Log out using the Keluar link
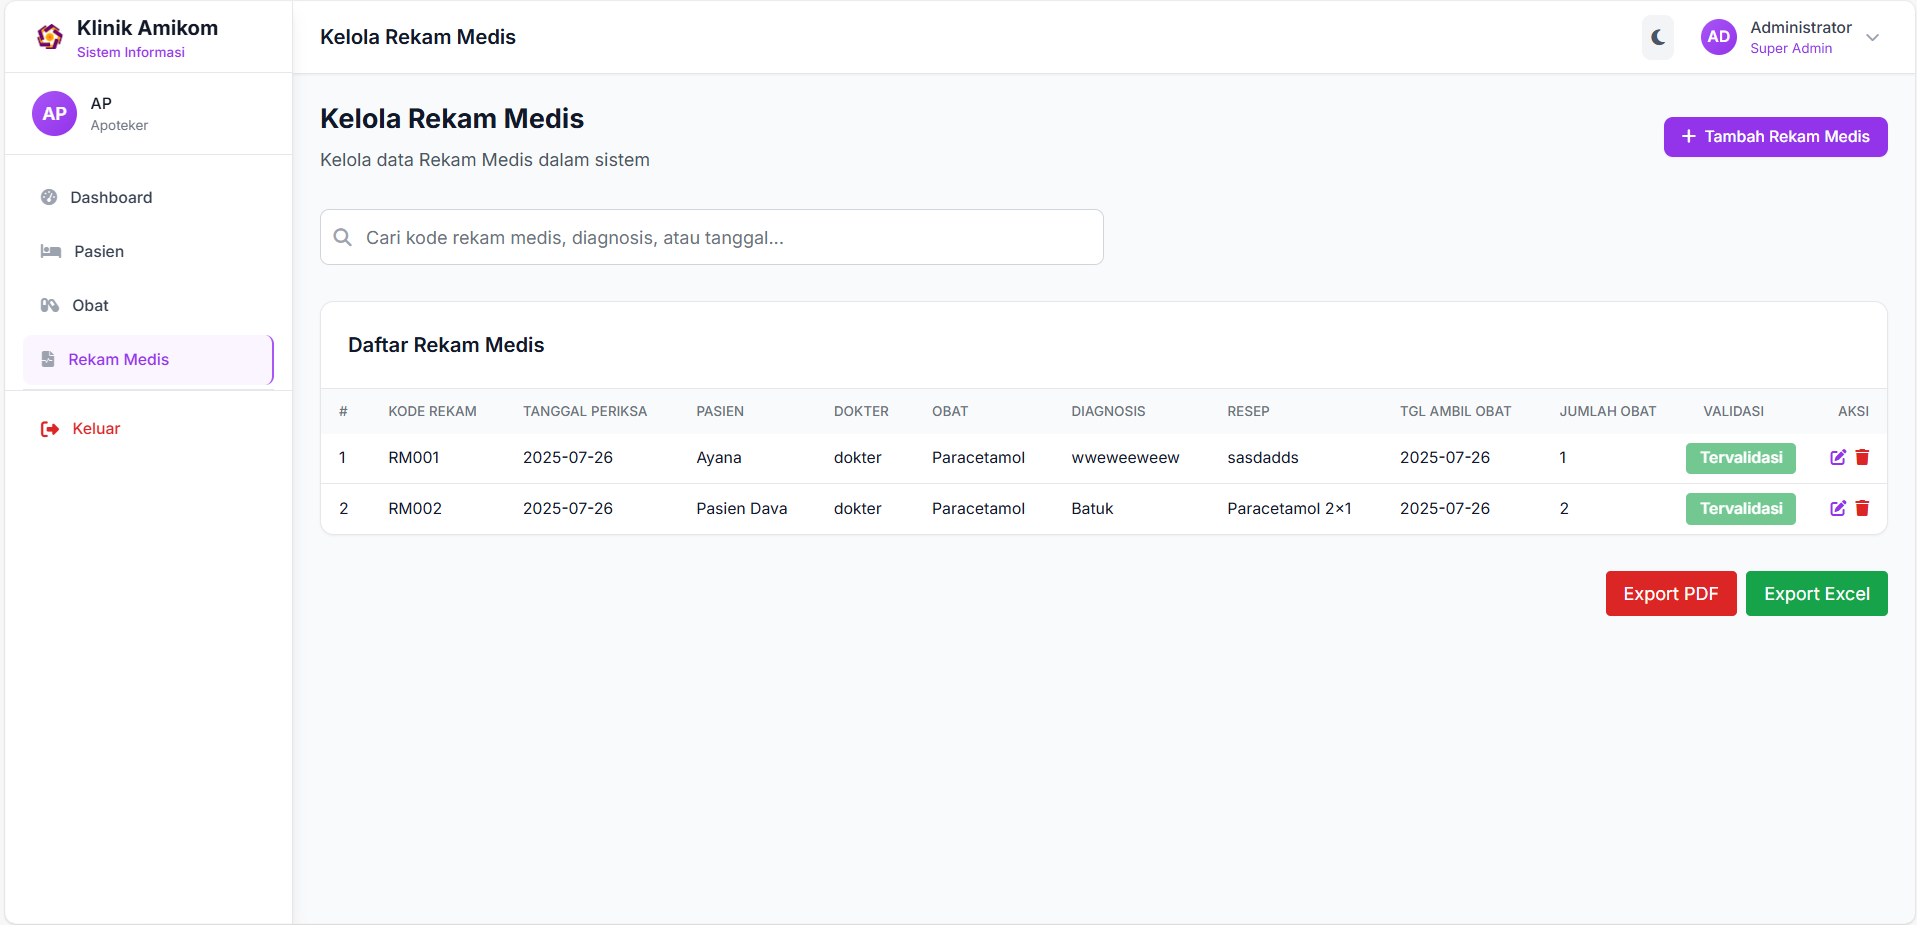1917x925 pixels. pyautogui.click(x=96, y=429)
